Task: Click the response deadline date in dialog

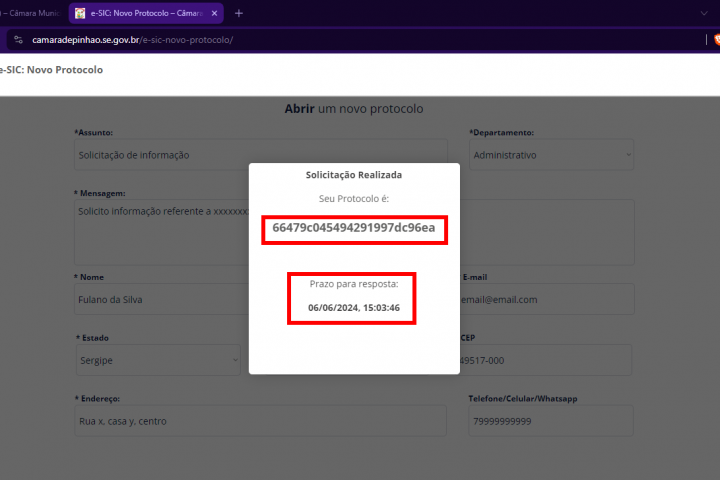Action: [x=354, y=308]
